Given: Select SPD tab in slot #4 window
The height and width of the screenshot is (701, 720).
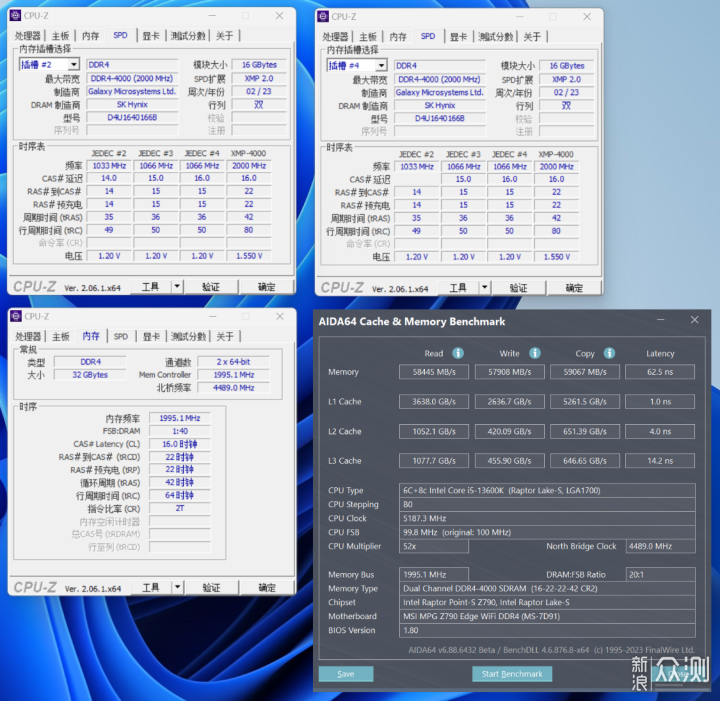Looking at the screenshot, I should point(428,36).
